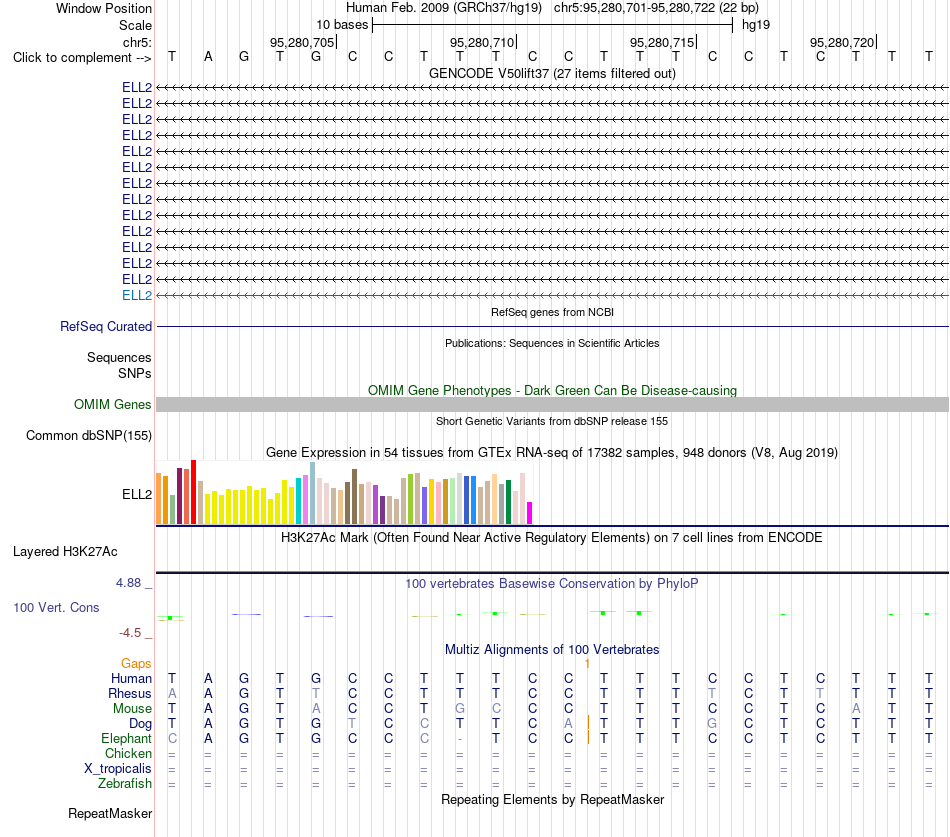950x837 pixels.
Task: Select the Zebrafish alignment row label
Action: [125, 784]
